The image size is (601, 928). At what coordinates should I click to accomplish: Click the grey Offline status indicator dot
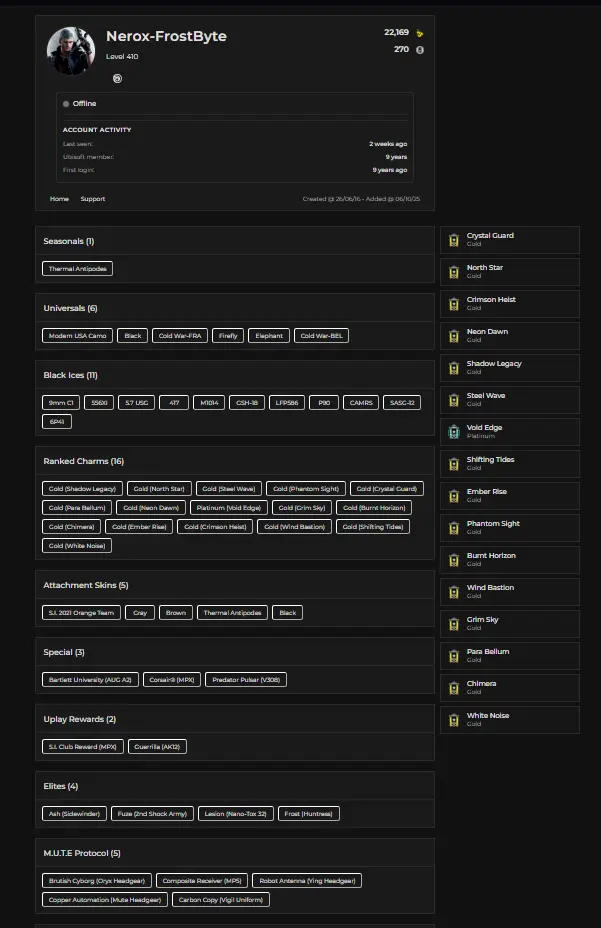[x=66, y=104]
